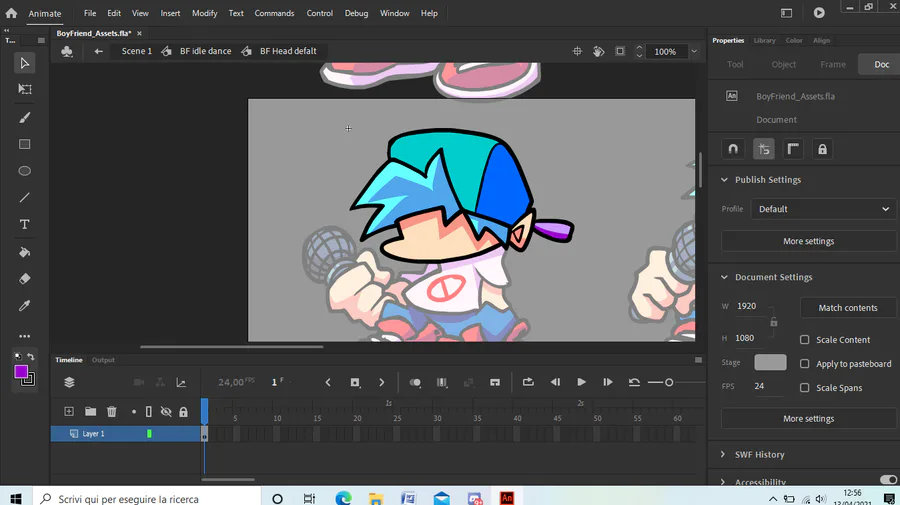Viewport: 900px width, 505px height.
Task: Click the rotation tool icon in edit bar
Action: [x=599, y=51]
